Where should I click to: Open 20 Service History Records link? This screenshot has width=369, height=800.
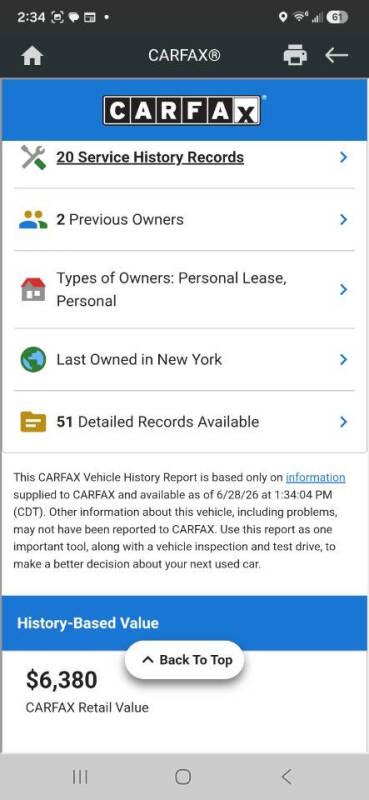pos(150,157)
